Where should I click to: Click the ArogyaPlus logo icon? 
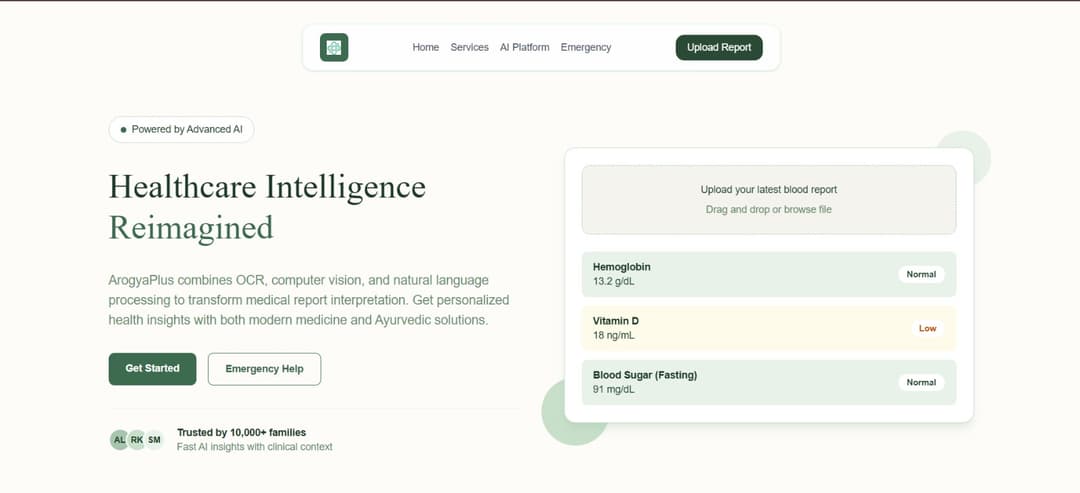334,47
